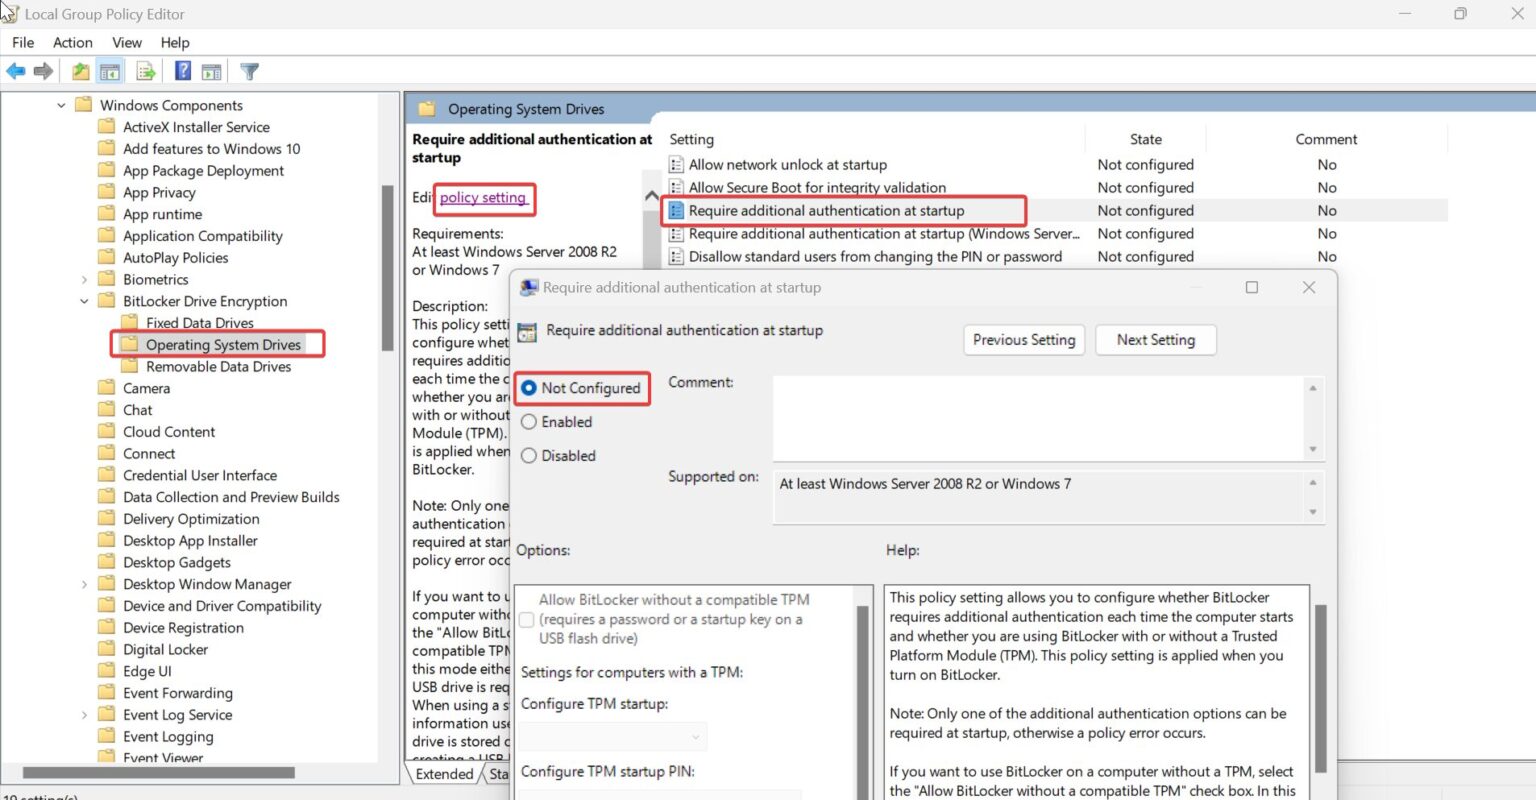This screenshot has height=800, width=1536.
Task: Click the policy setting link
Action: [483, 199]
